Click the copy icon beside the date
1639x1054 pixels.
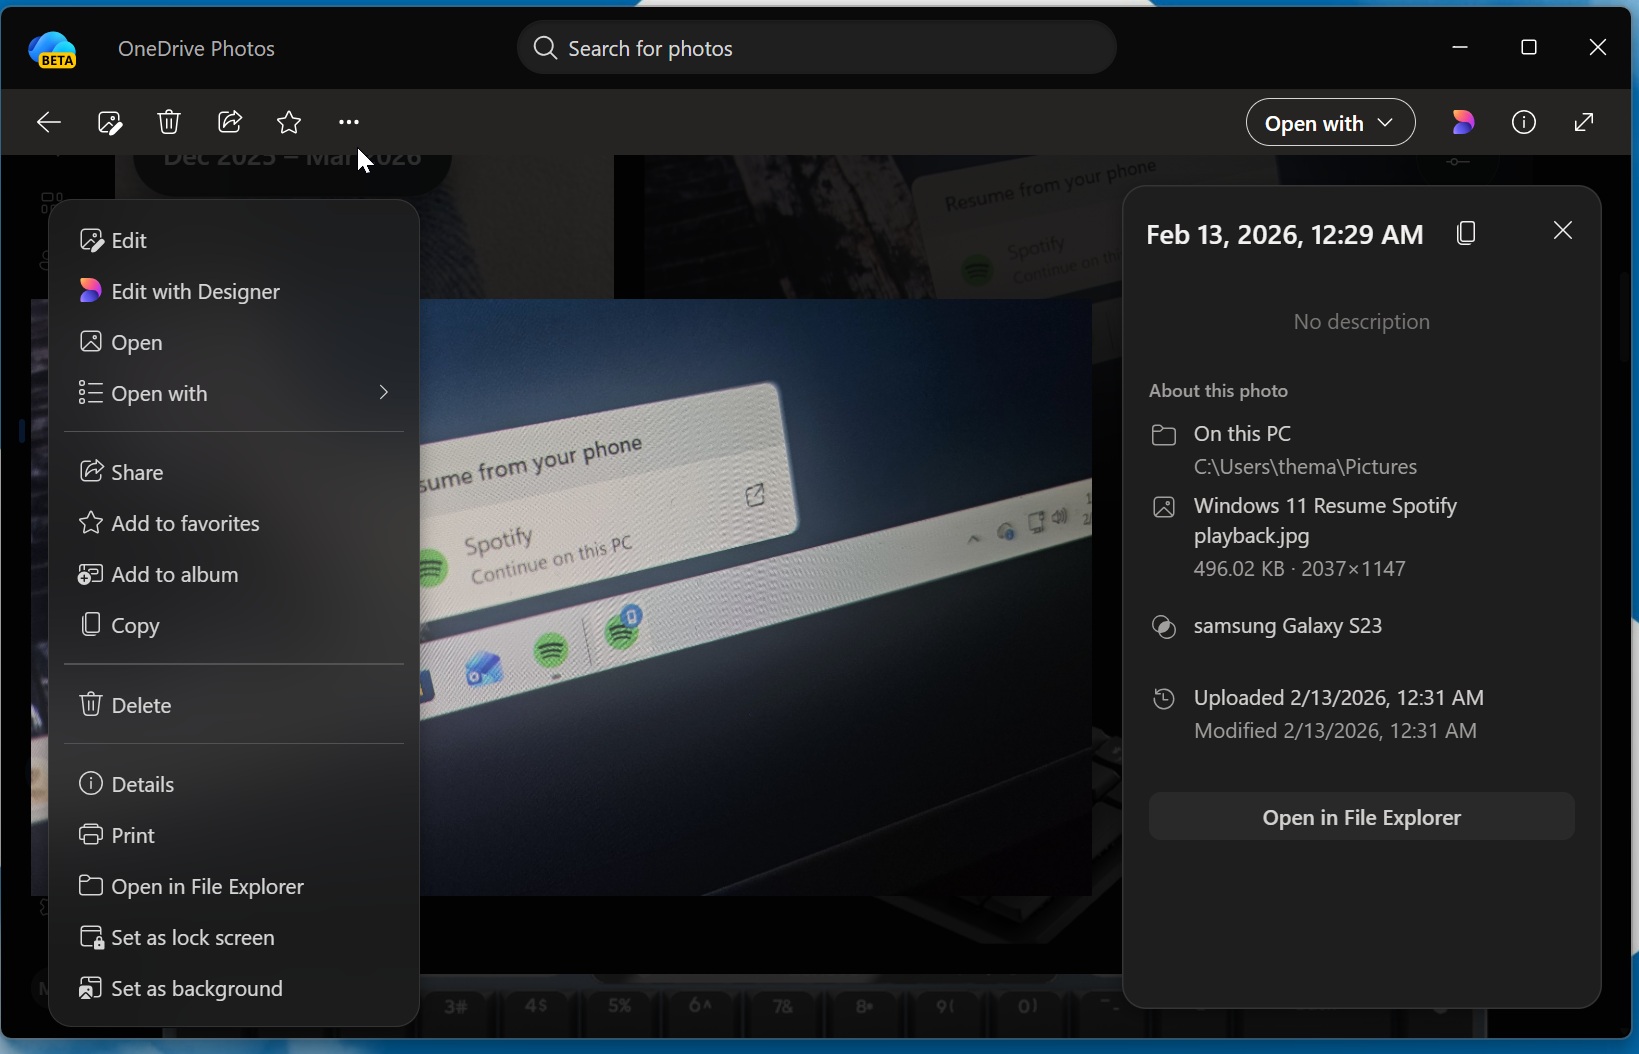point(1467,233)
